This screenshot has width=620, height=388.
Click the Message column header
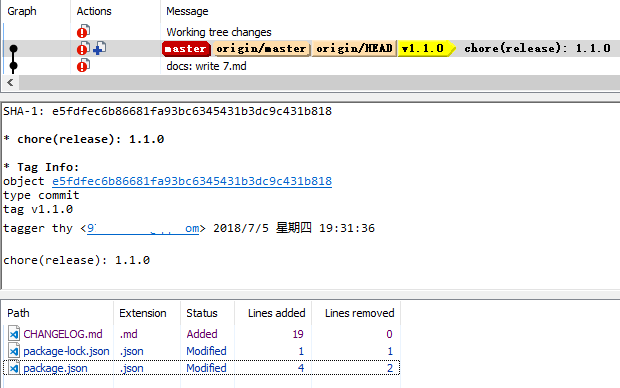click(x=187, y=11)
